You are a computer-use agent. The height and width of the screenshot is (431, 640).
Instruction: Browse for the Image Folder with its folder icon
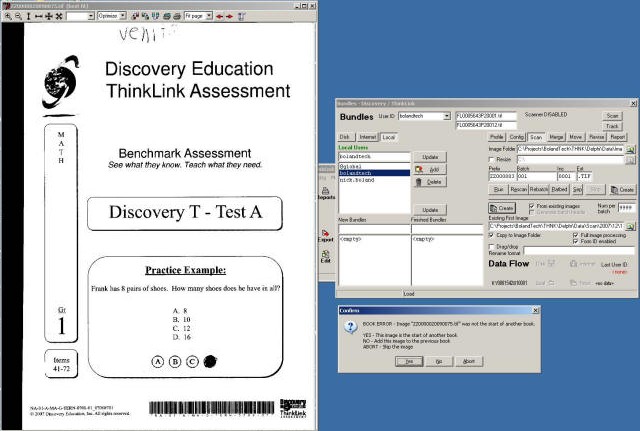click(630, 149)
